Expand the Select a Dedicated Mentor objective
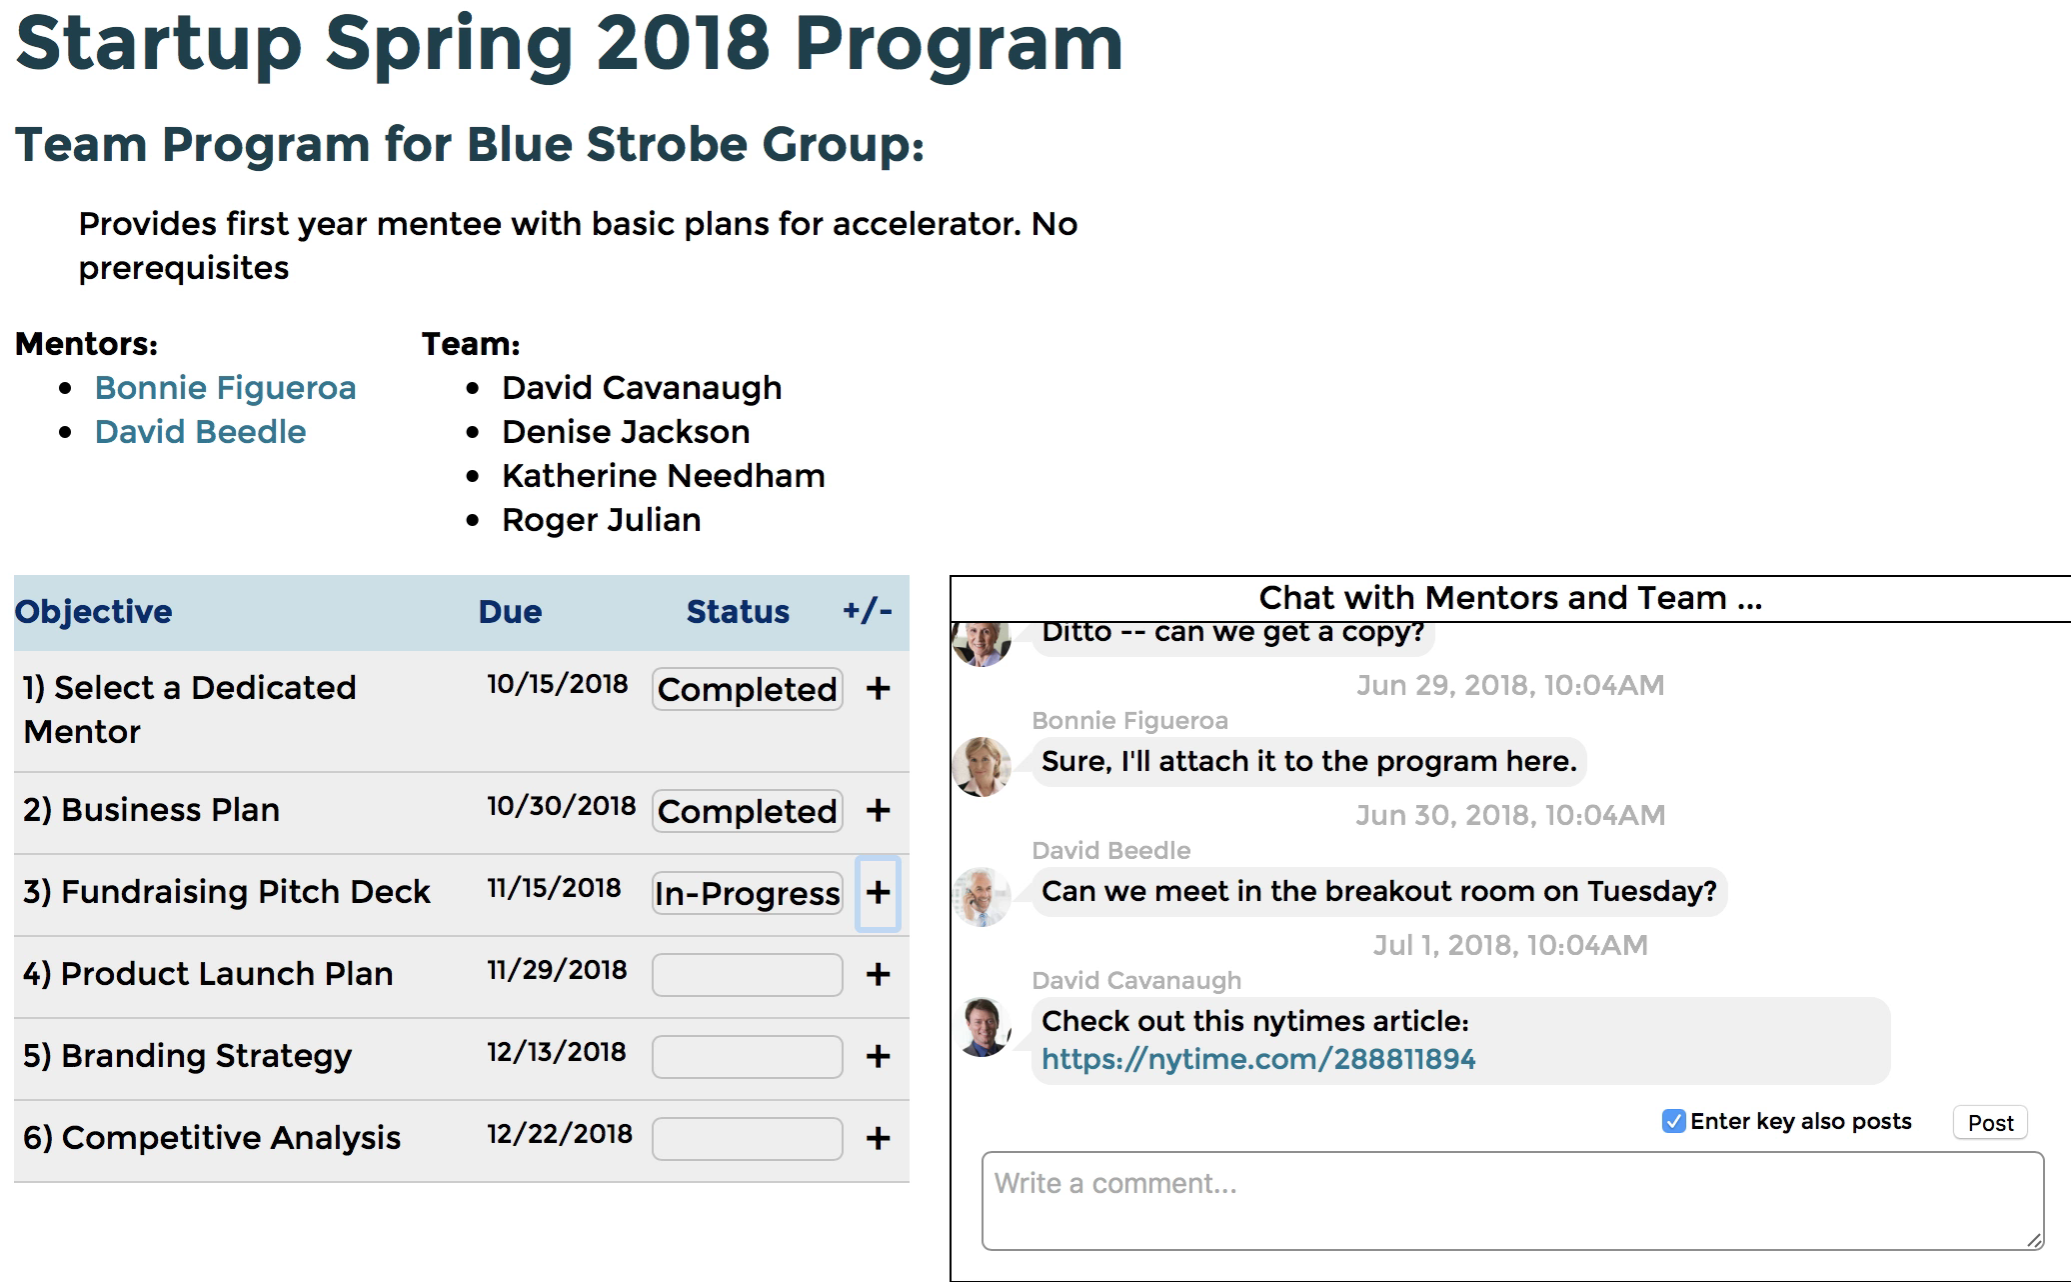Image resolution: width=2071 pixels, height=1282 pixels. click(x=878, y=689)
